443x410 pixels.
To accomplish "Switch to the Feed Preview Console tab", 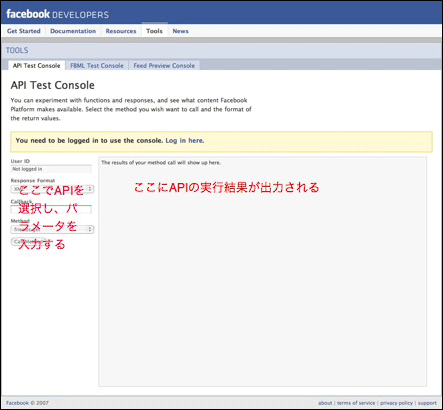I will (x=164, y=66).
